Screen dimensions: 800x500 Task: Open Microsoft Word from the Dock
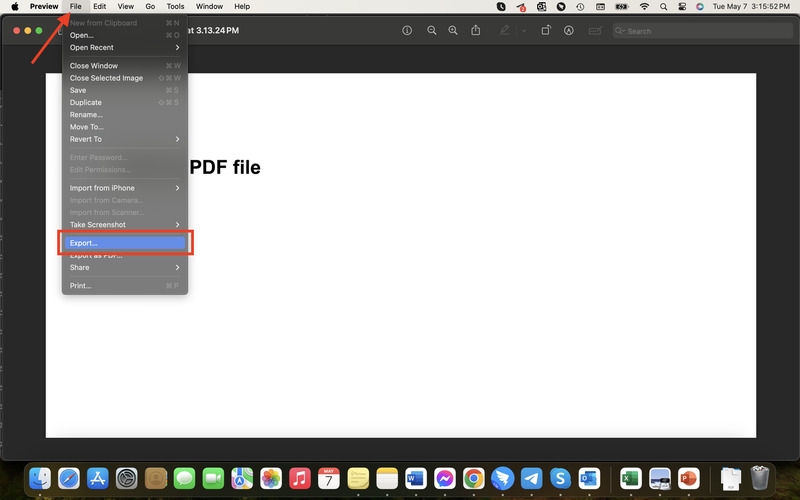(416, 479)
